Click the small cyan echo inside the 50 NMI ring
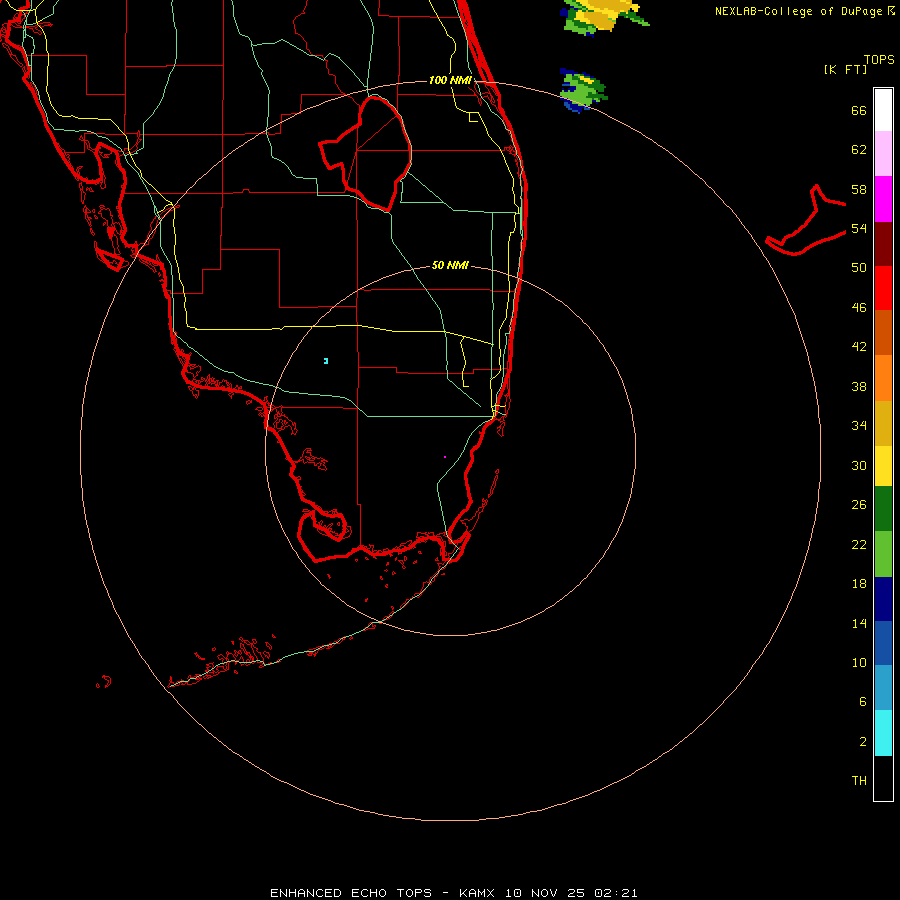The height and width of the screenshot is (900, 900). tap(325, 361)
